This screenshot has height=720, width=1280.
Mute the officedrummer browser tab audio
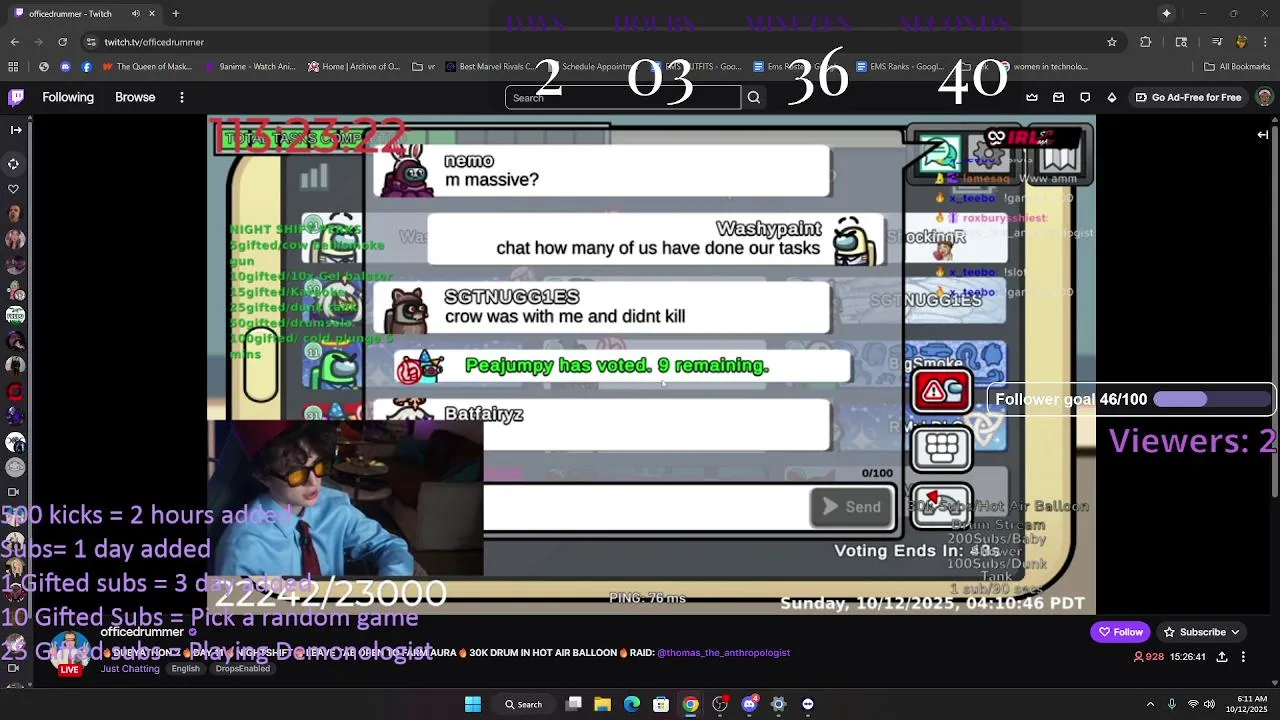tap(136, 14)
